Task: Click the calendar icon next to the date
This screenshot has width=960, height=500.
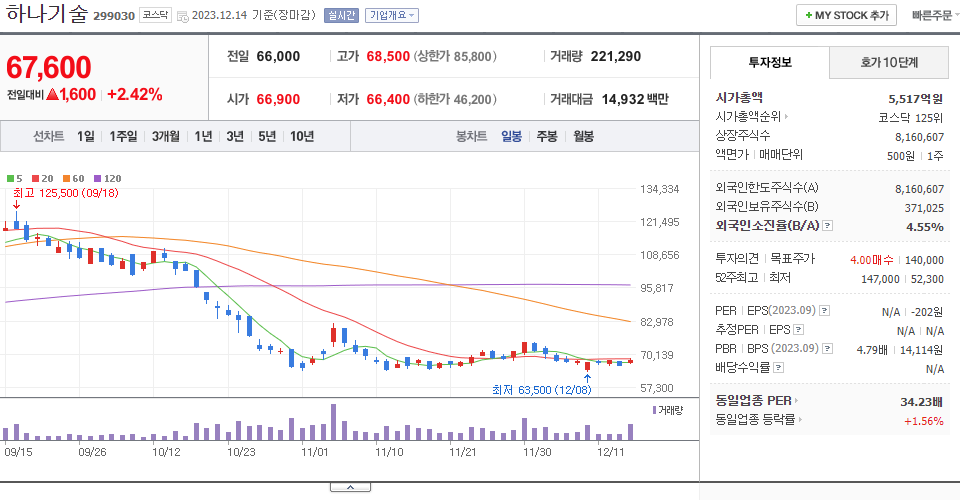Action: pyautogui.click(x=182, y=17)
